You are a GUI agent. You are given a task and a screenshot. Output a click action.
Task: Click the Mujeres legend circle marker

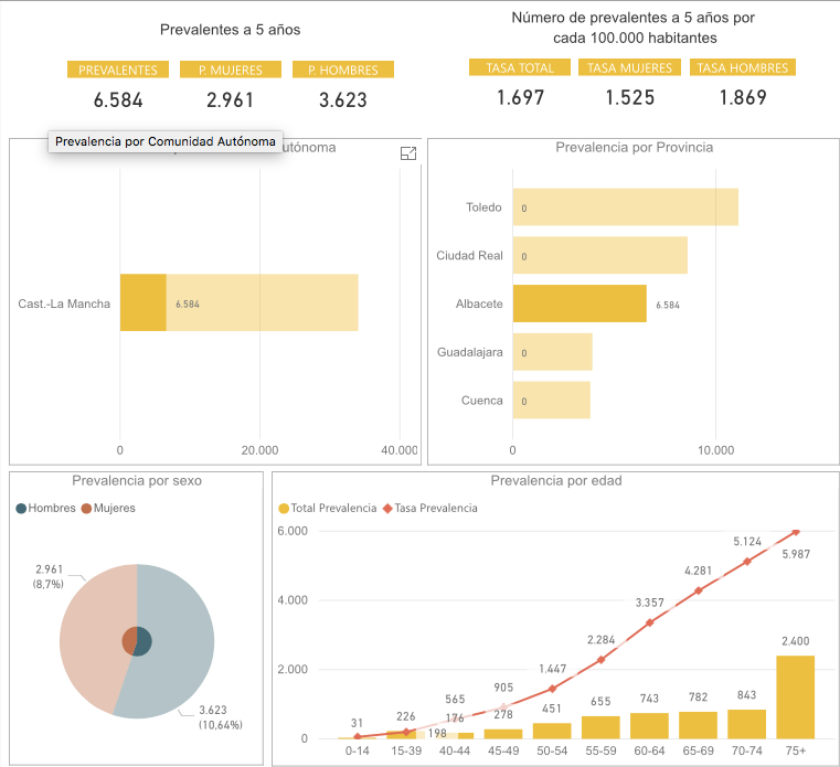tap(87, 508)
